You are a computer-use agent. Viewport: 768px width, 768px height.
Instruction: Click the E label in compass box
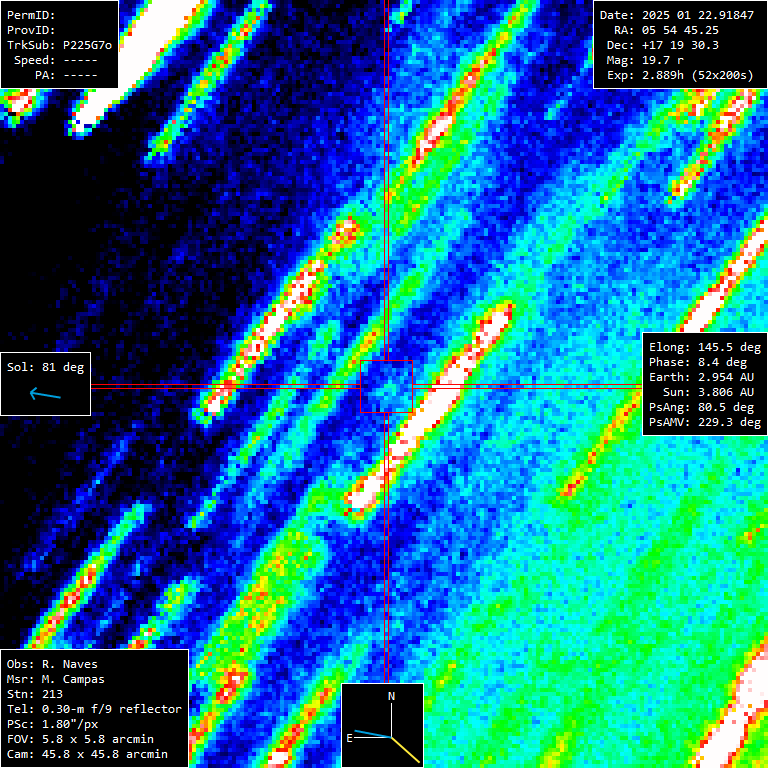tap(349, 738)
